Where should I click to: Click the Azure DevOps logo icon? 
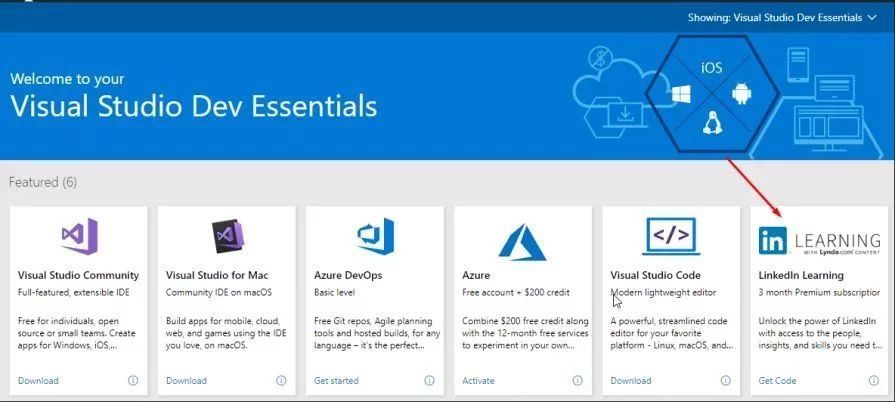375,236
